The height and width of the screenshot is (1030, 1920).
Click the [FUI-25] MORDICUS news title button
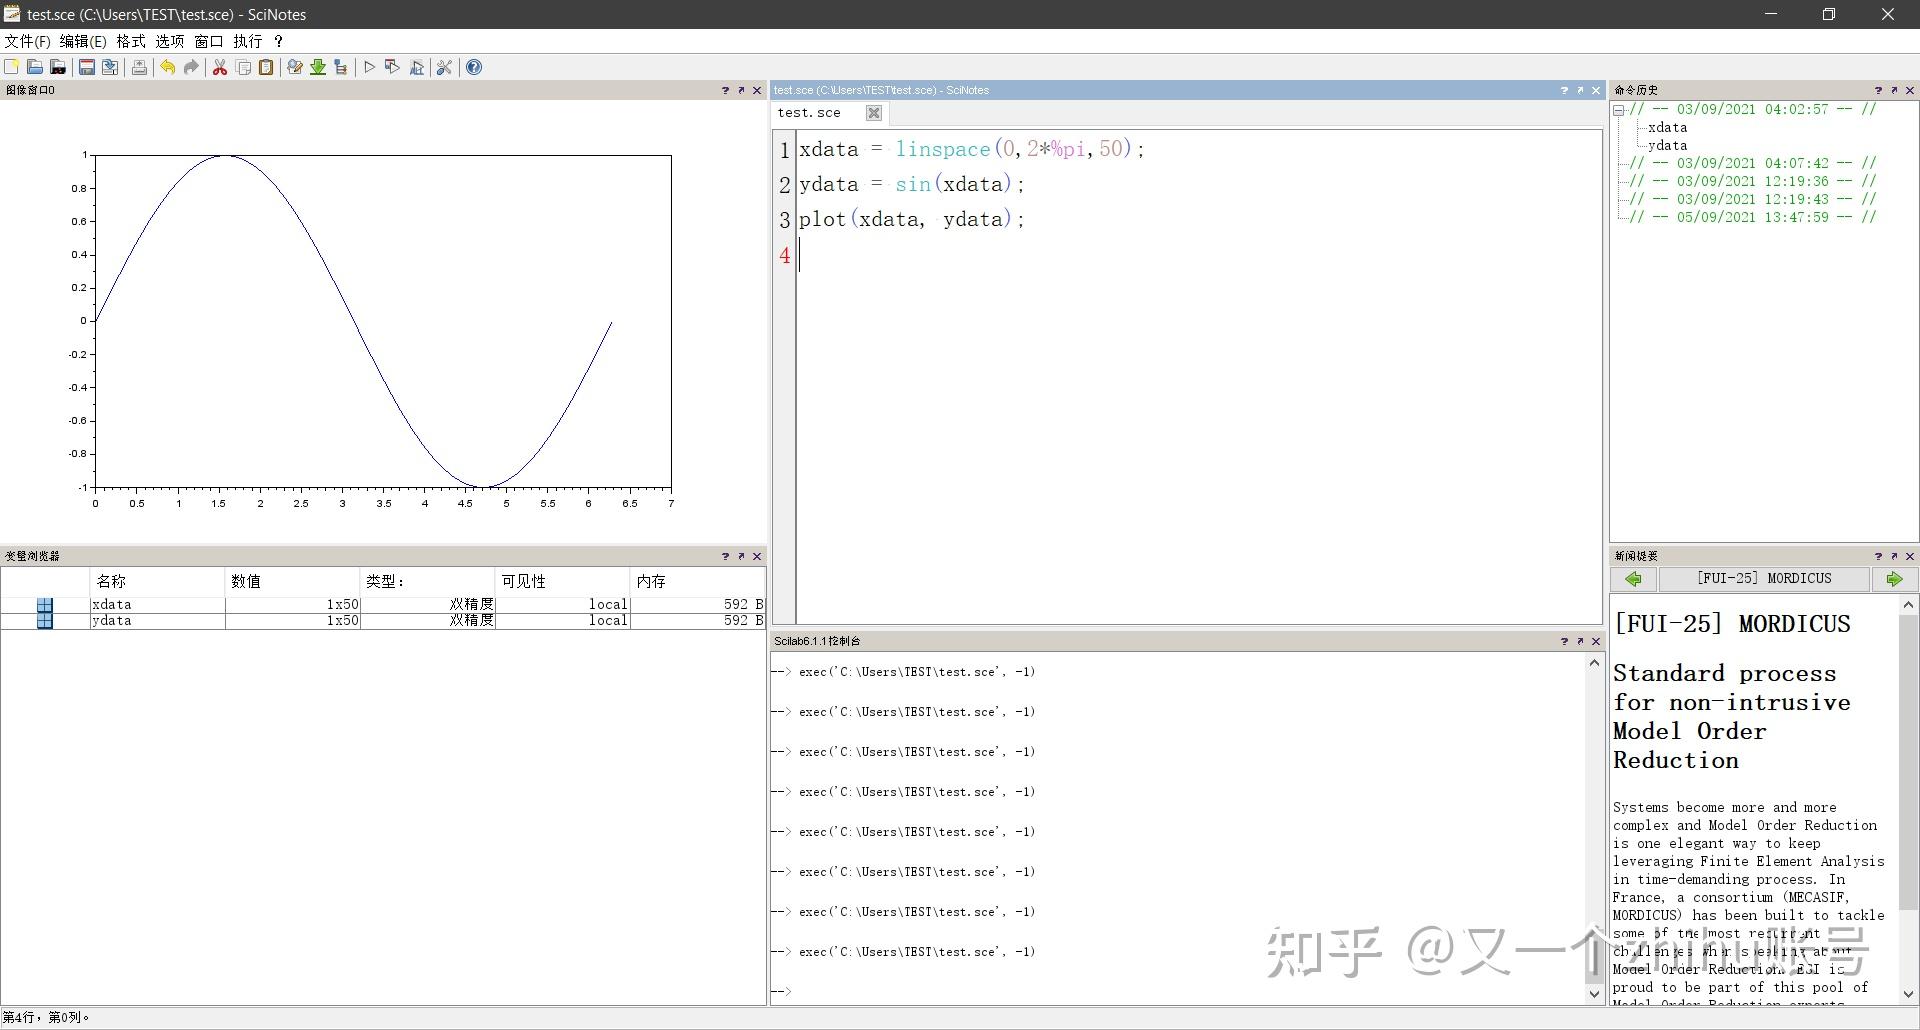click(x=1764, y=579)
